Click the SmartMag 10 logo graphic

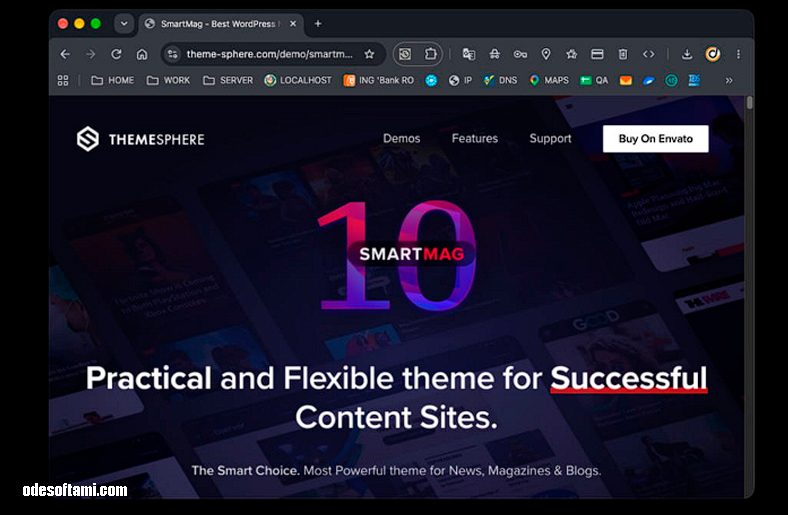397,255
